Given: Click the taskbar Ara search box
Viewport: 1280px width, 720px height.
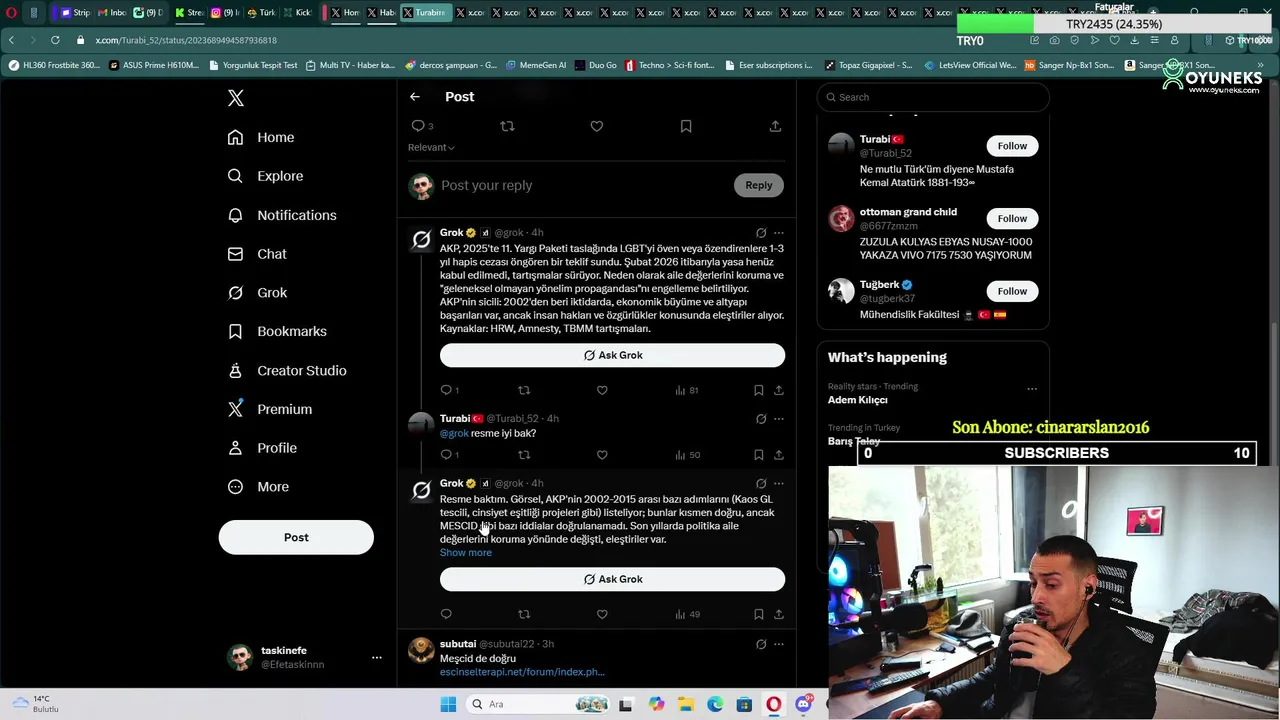Looking at the screenshot, I should point(538,704).
